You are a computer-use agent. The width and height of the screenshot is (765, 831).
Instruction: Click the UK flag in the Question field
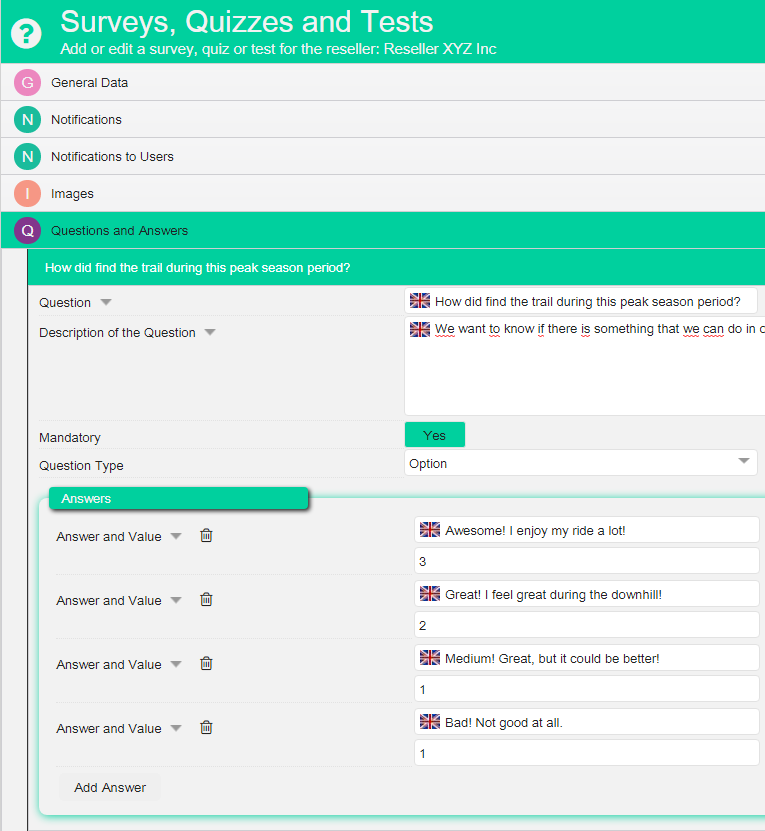tap(420, 301)
